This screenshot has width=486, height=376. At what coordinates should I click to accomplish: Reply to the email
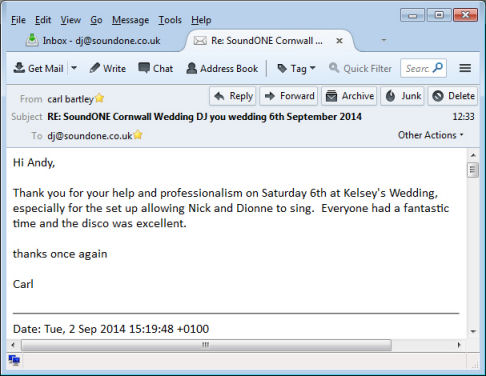(233, 96)
